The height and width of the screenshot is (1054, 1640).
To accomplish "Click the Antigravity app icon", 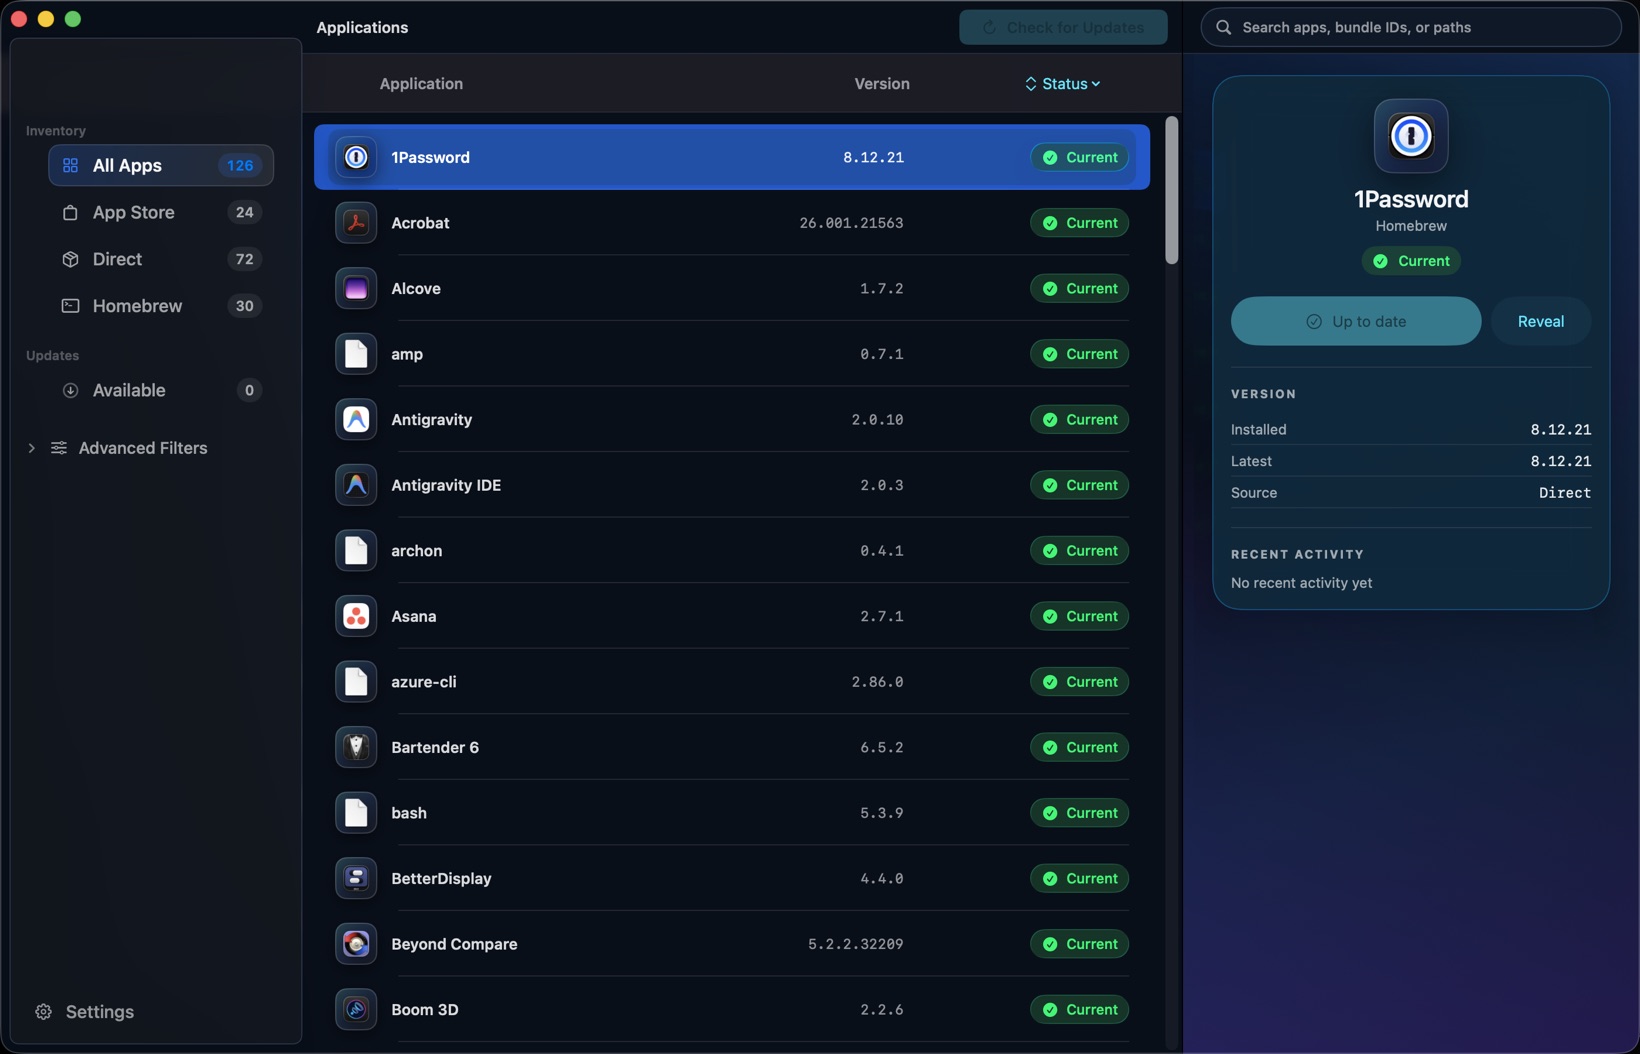I will click(x=356, y=419).
